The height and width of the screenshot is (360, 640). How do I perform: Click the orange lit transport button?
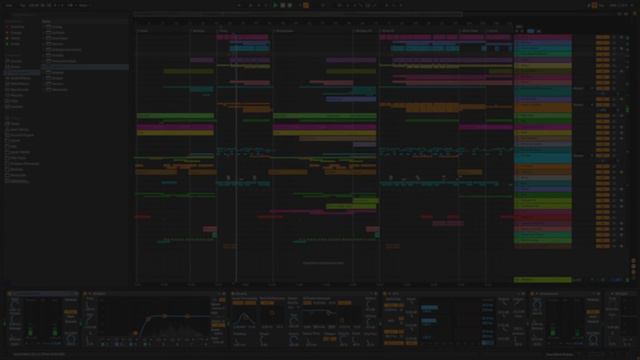pos(306,5)
